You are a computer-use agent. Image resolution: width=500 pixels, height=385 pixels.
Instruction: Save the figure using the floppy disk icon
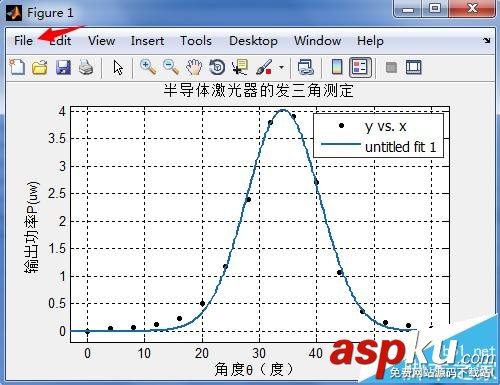click(x=63, y=67)
